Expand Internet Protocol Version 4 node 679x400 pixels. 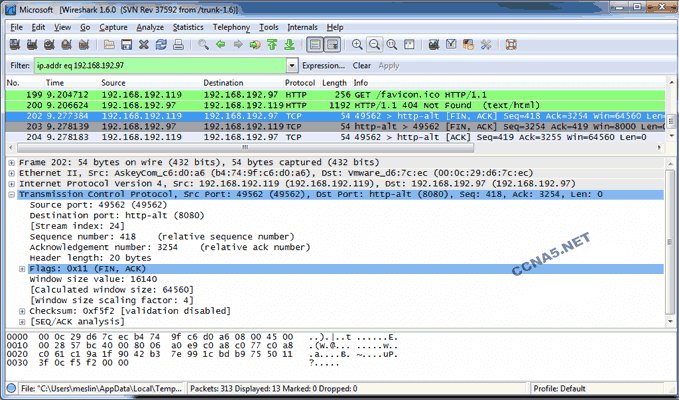pos(12,184)
